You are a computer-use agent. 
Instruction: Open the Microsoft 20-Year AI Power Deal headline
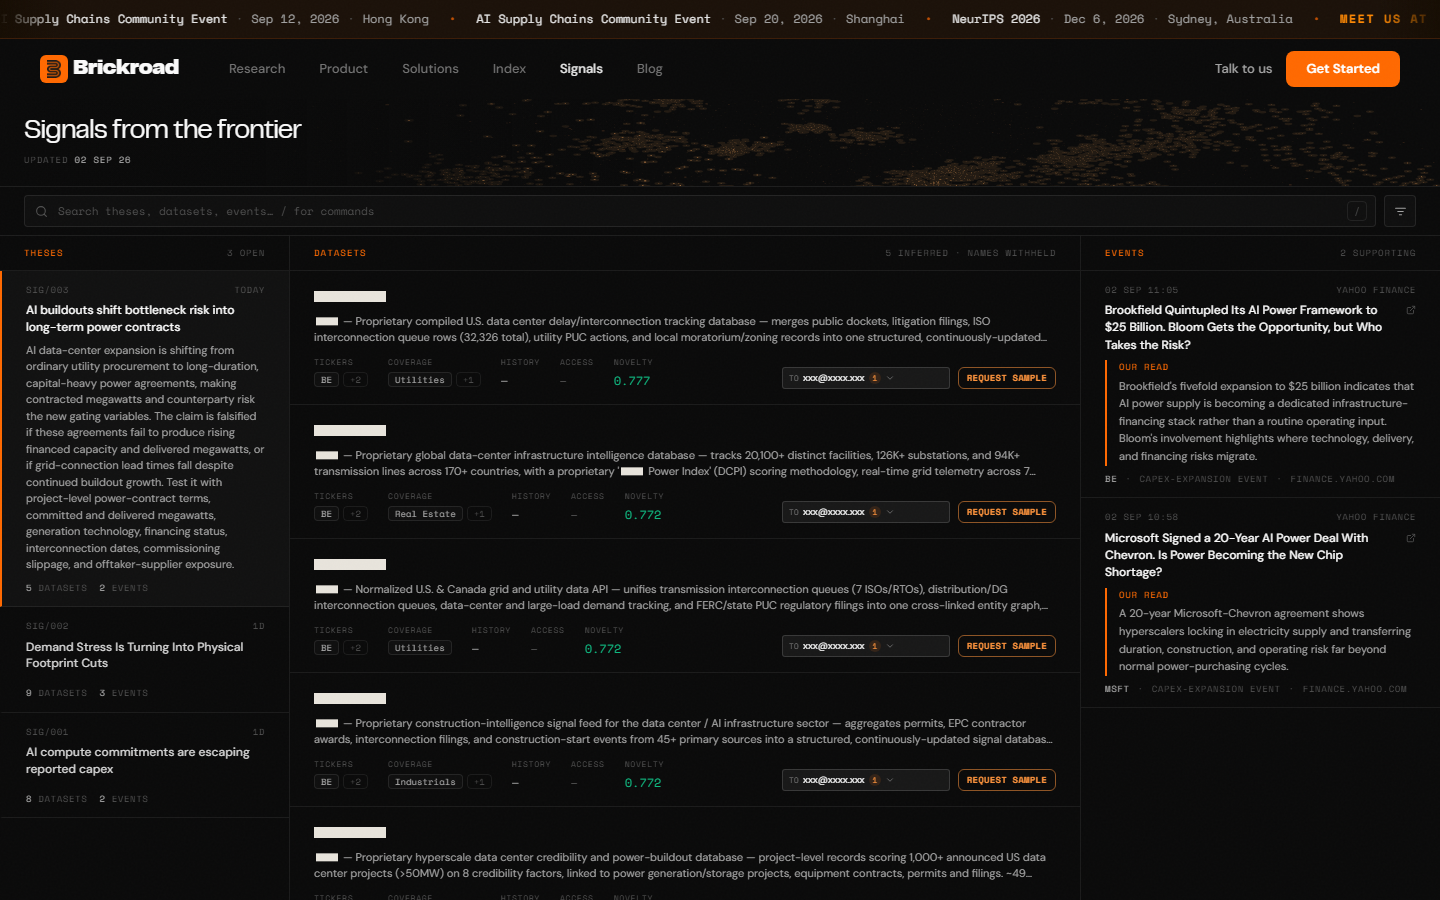[x=1236, y=555]
